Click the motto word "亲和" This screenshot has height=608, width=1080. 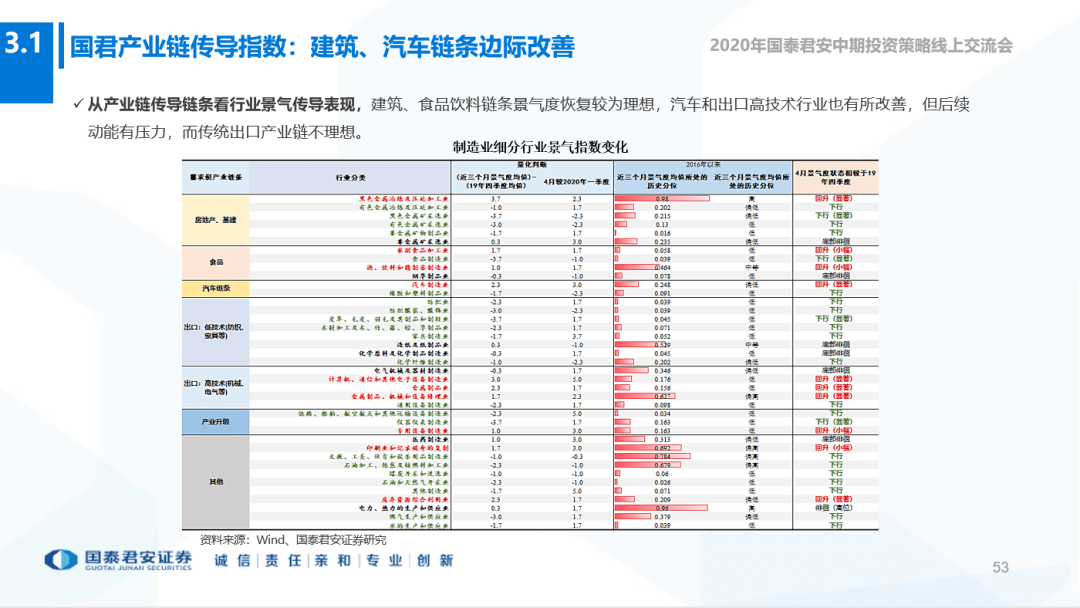click(333, 560)
